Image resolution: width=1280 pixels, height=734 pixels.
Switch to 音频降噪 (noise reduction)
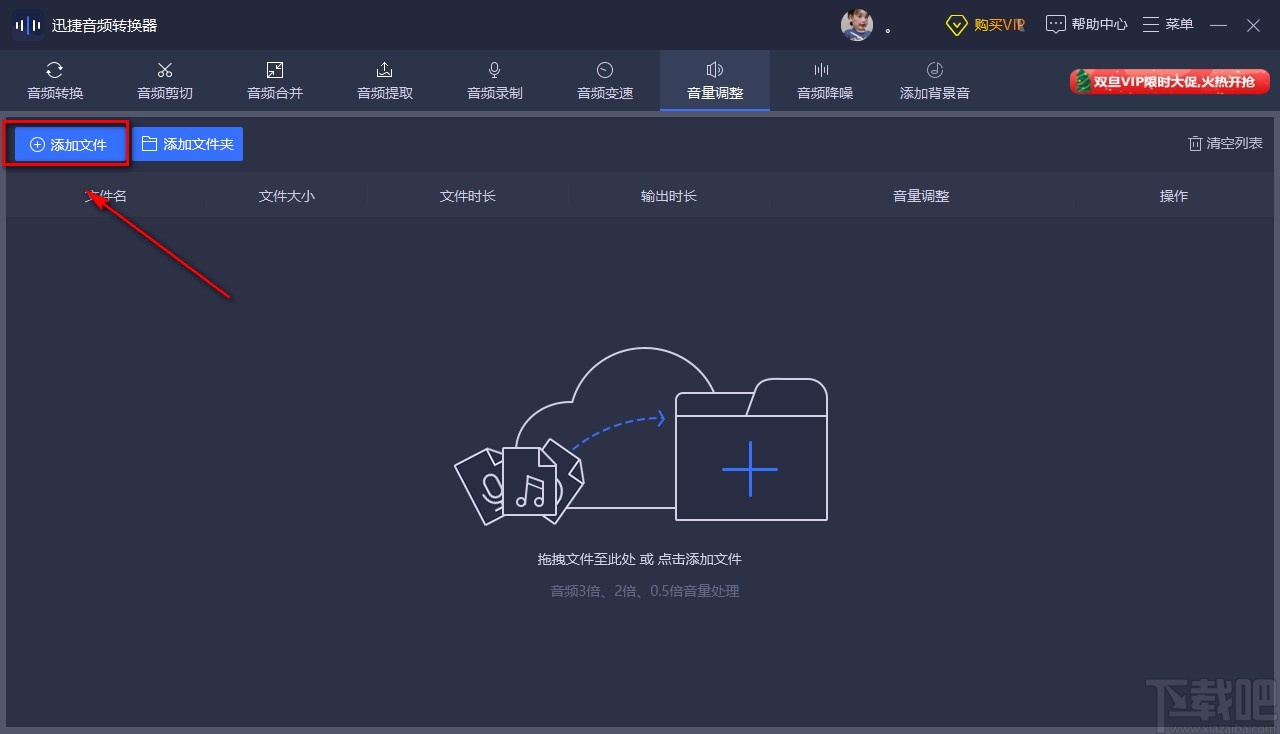824,80
